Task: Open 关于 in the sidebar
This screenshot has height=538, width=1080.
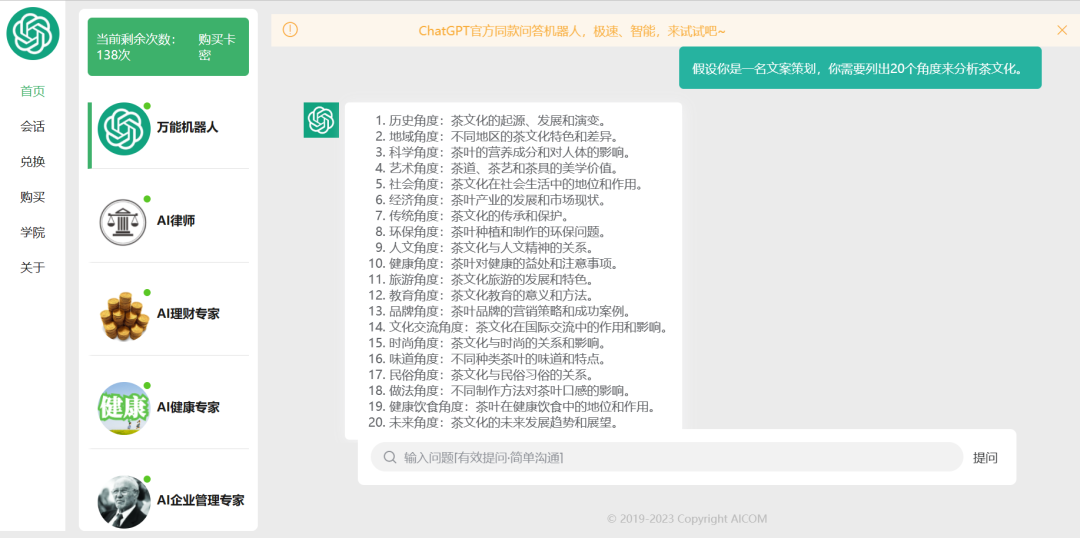Action: click(32, 267)
